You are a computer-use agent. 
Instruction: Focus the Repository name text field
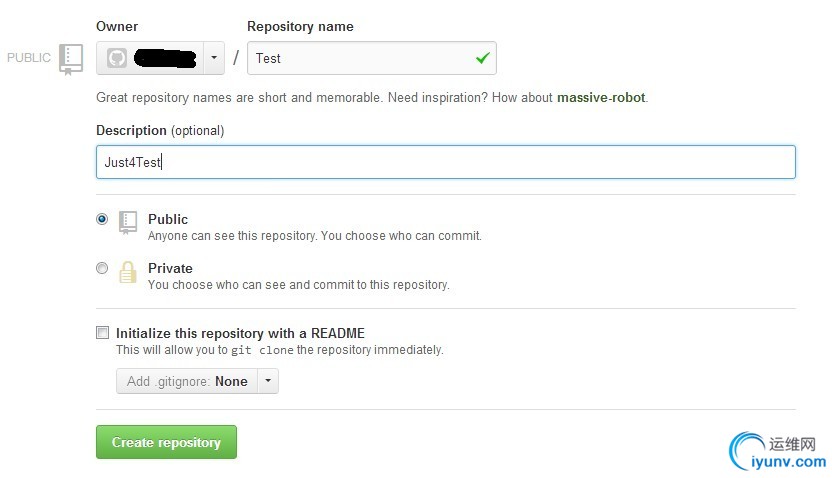click(x=360, y=58)
